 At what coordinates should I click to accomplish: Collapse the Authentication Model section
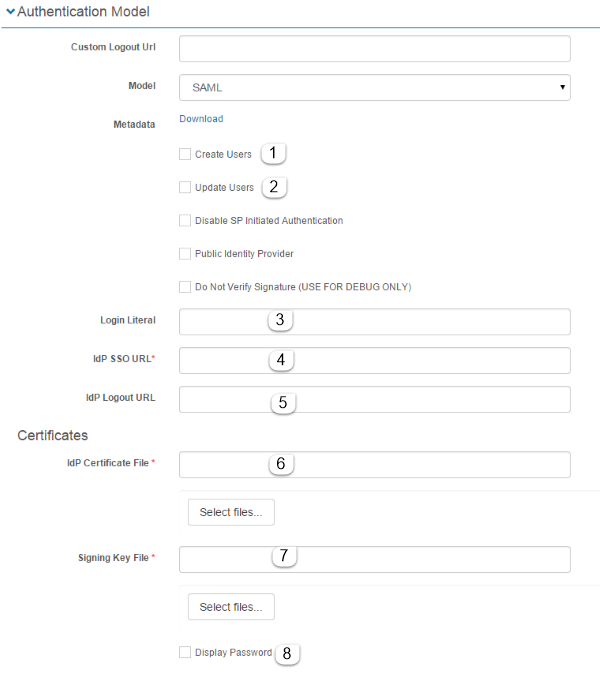11,12
